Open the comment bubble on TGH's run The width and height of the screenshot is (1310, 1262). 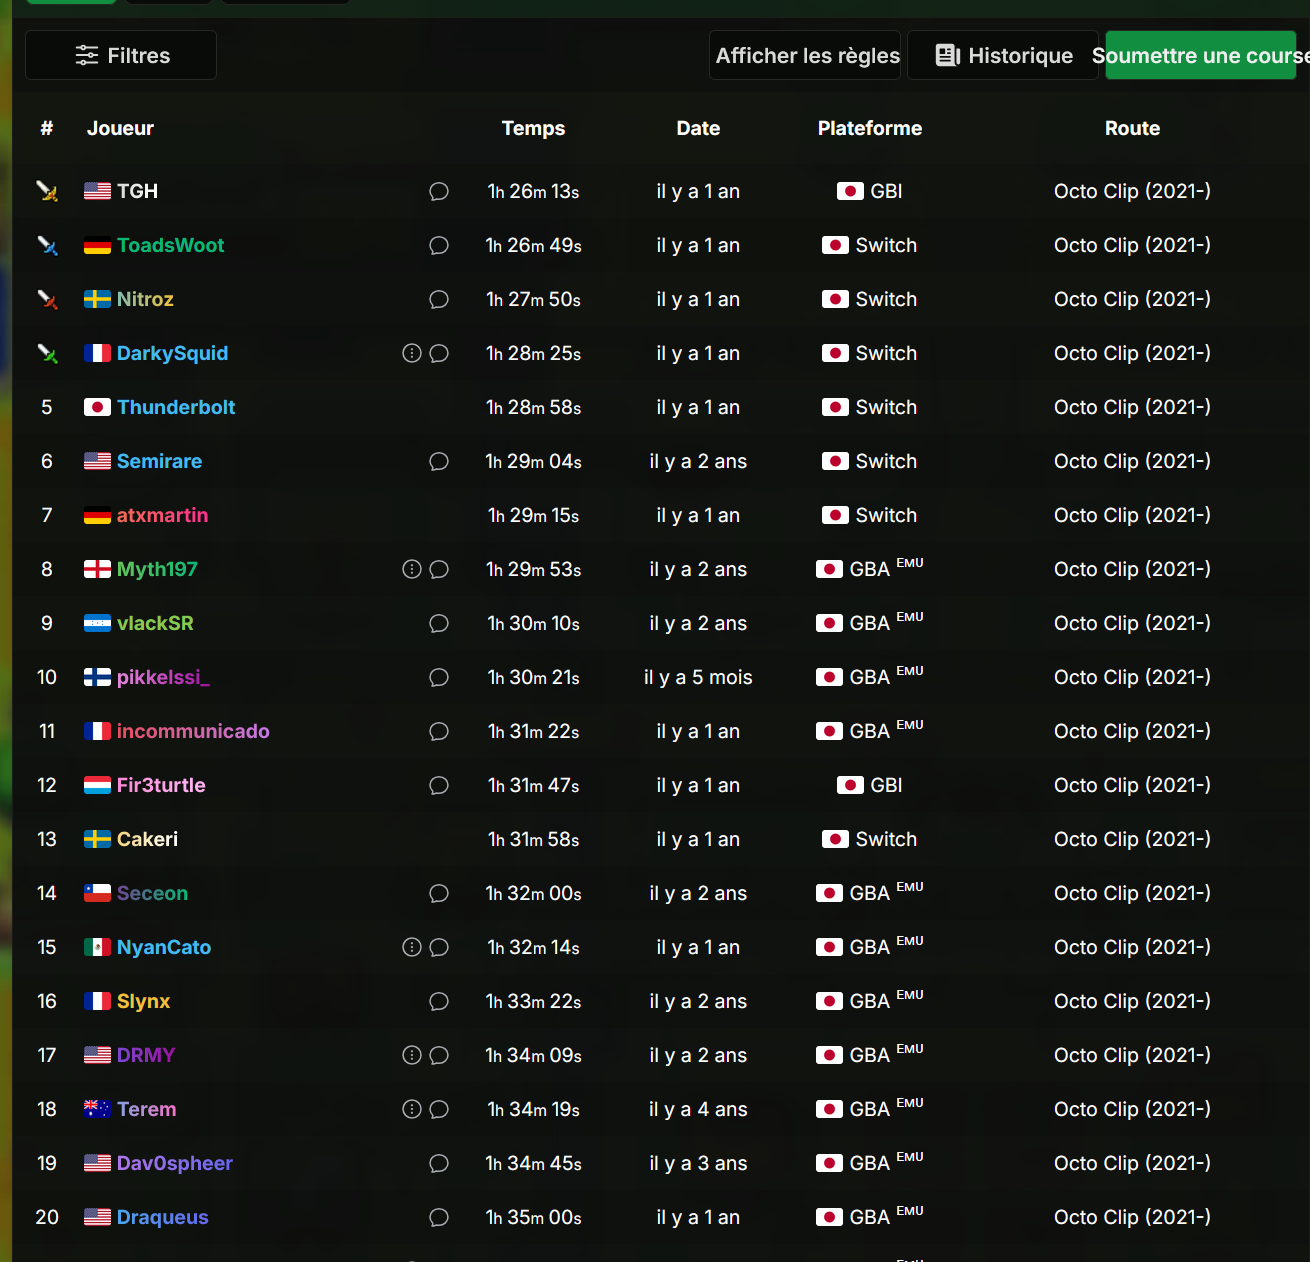point(439,191)
